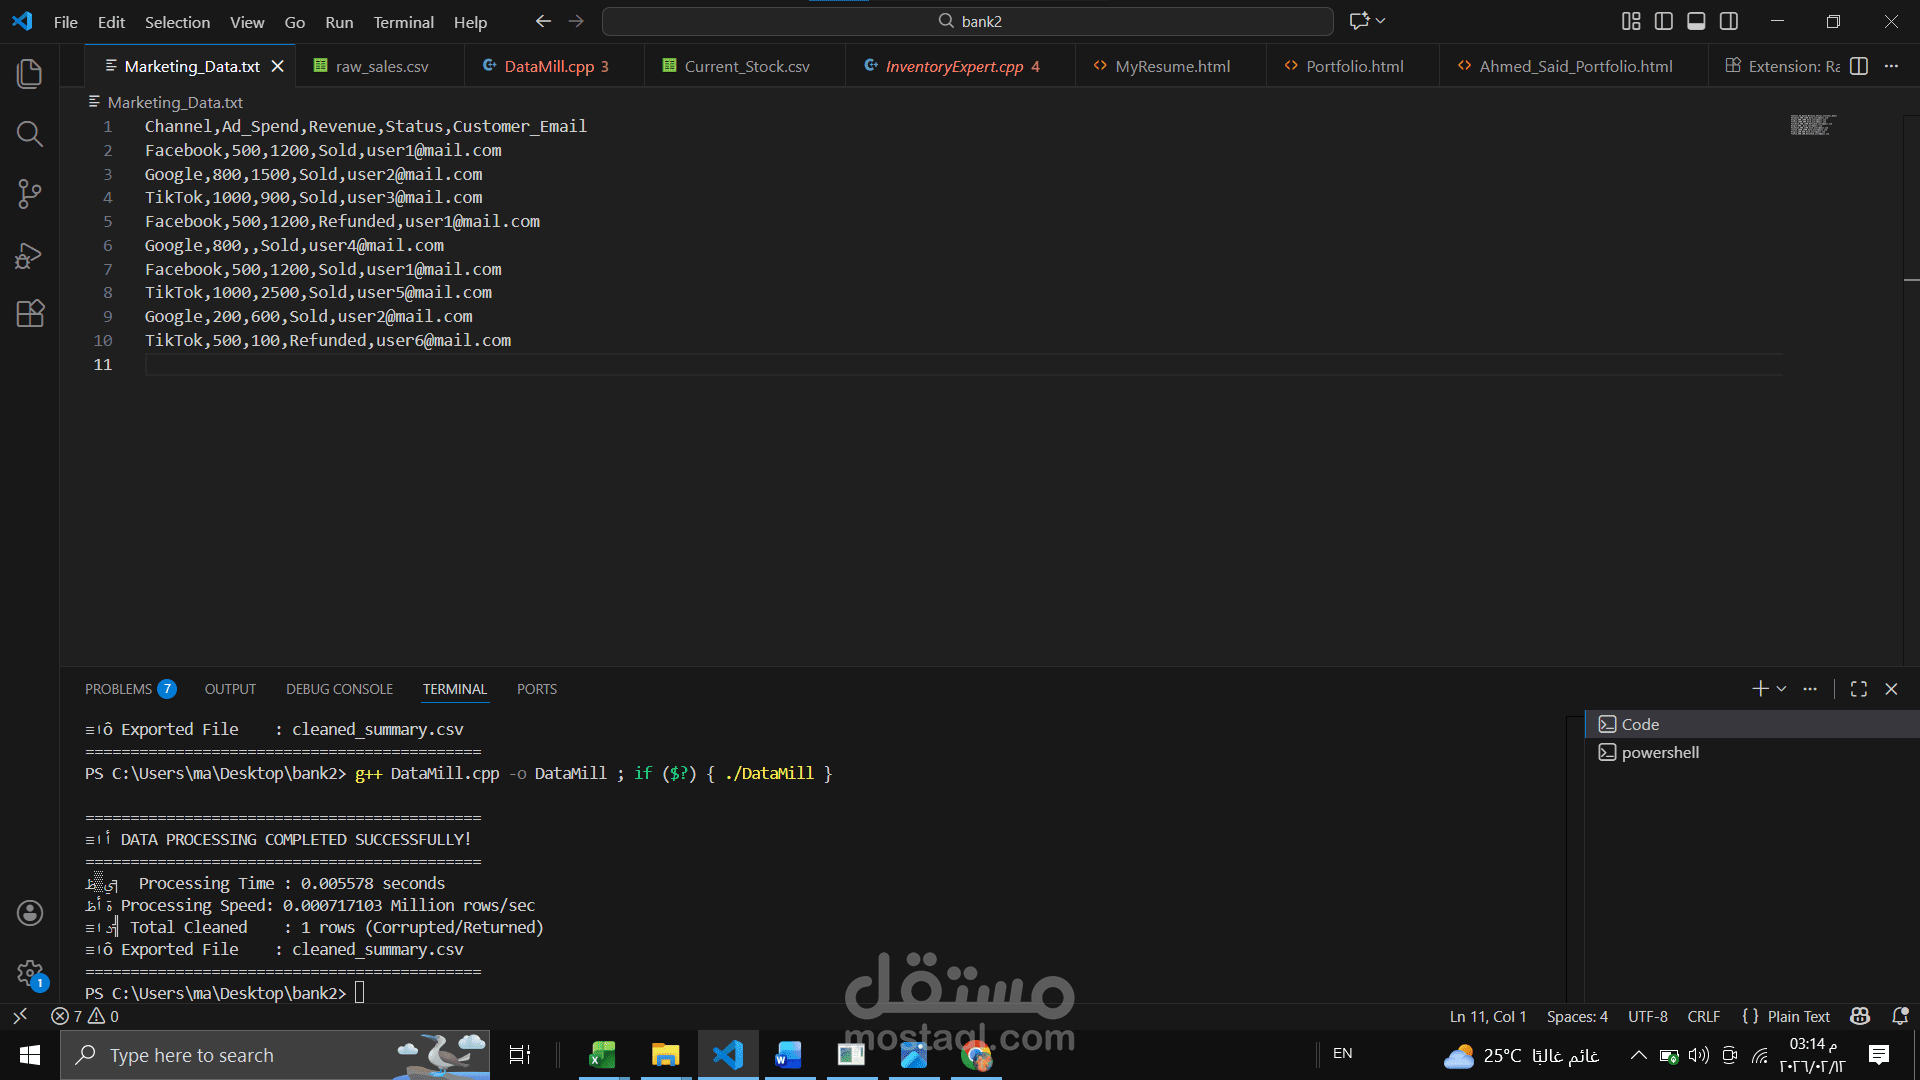Click the errors and warnings status indicator
This screenshot has width=1920, height=1080.
tap(86, 1016)
